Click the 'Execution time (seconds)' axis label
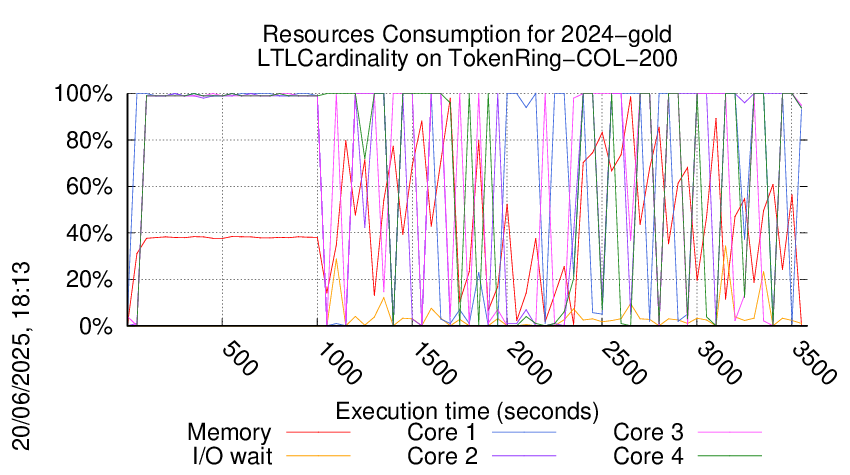Image resolution: width=850 pixels, height=475 pixels. point(467,411)
